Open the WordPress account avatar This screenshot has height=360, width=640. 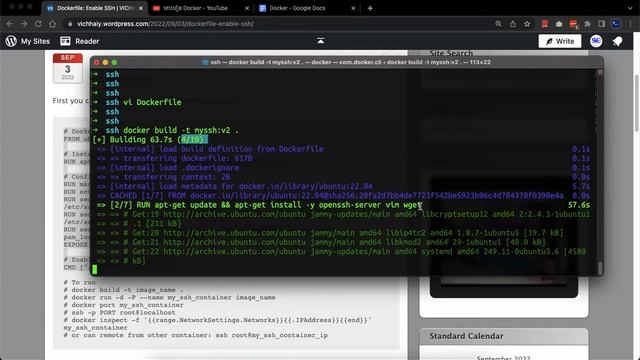pyautogui.click(x=596, y=41)
